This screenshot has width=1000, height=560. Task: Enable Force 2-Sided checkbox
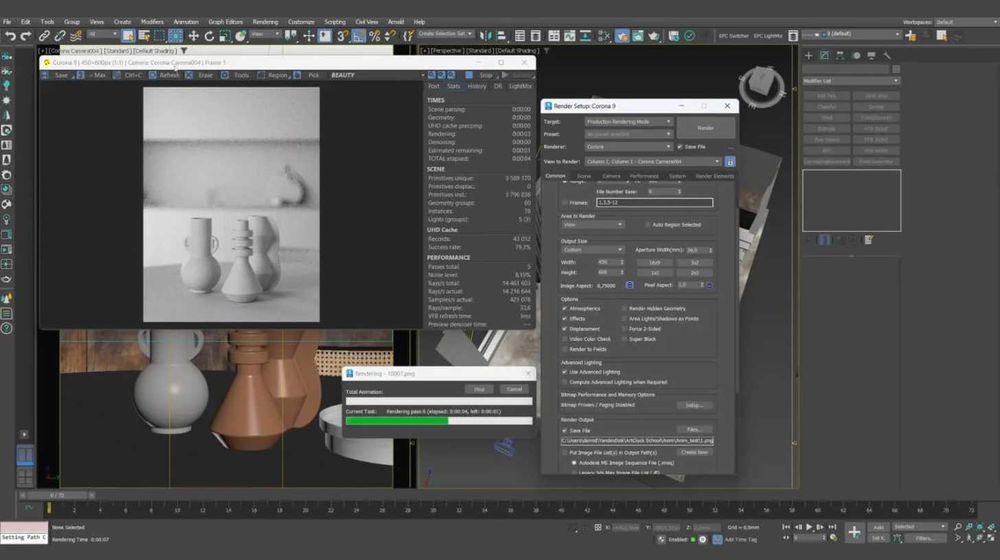tap(624, 329)
